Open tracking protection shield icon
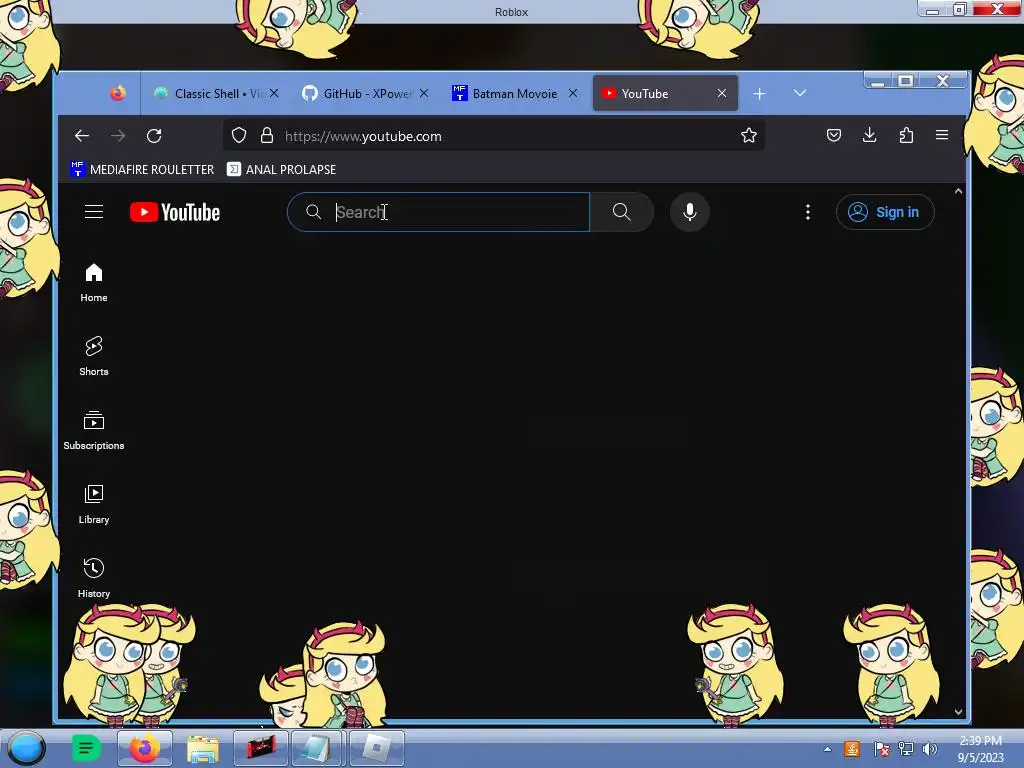Viewport: 1024px width, 768px height. point(239,135)
